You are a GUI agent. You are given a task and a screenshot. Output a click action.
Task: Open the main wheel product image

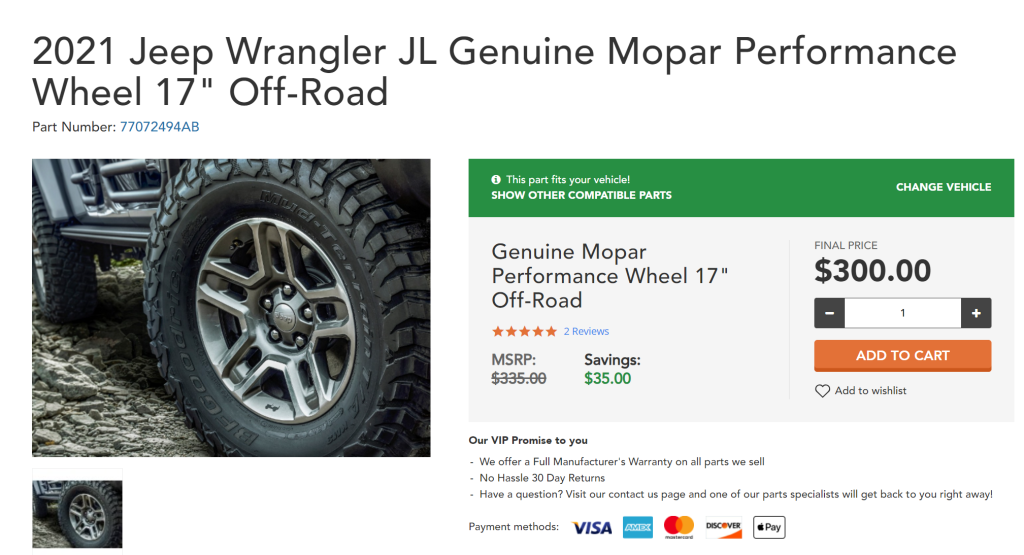tap(231, 308)
